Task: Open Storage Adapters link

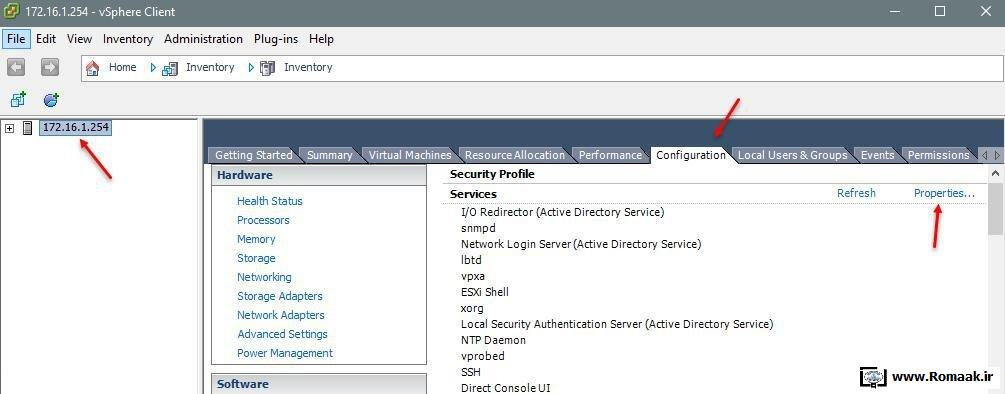Action: 280,296
